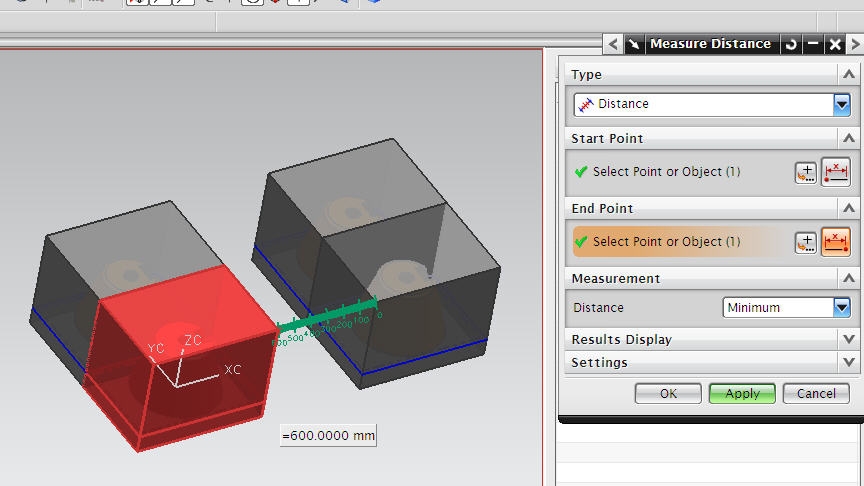Click the Measurement section header

pos(711,278)
